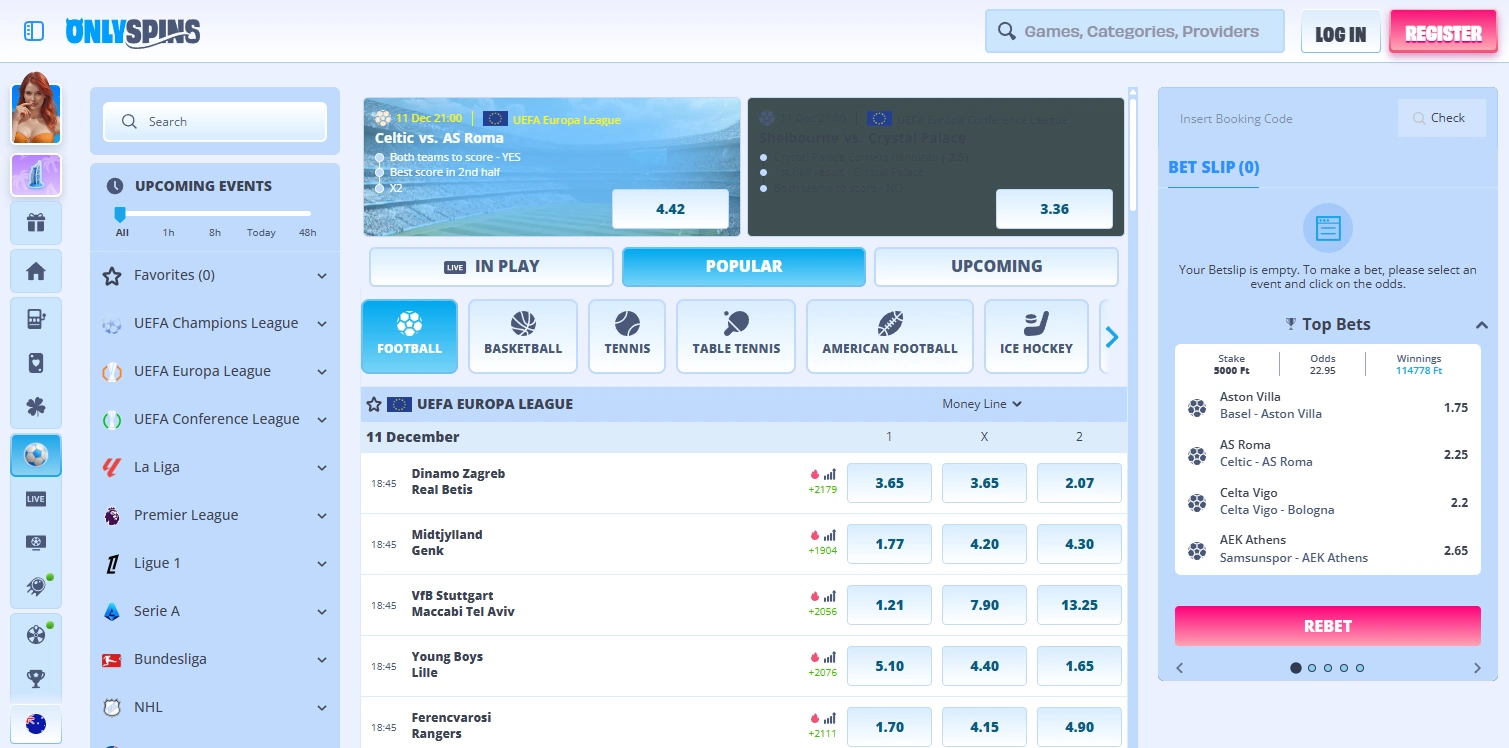1509x748 pixels.
Task: Select the Basketball sport category
Action: click(x=522, y=336)
